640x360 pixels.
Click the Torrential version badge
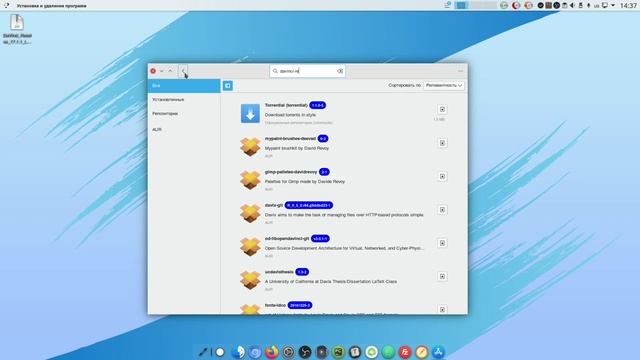click(x=318, y=105)
